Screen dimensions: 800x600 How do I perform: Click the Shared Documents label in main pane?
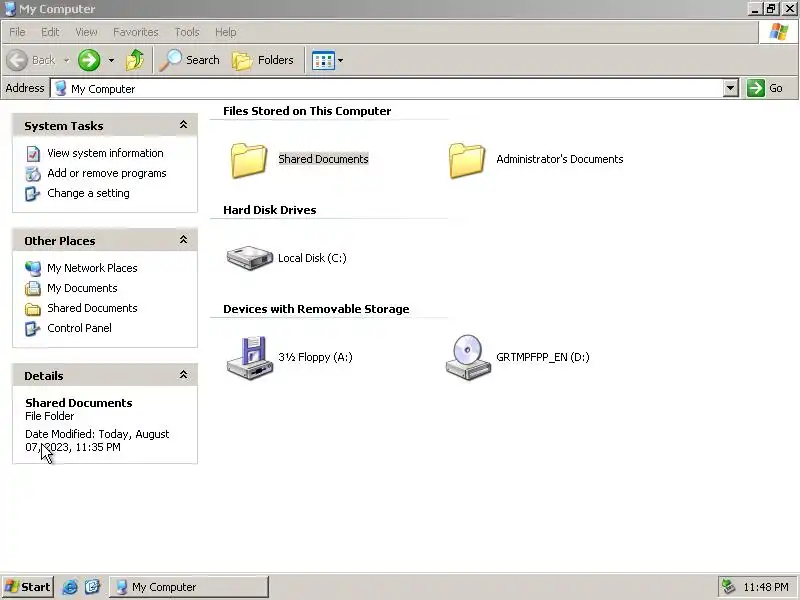coord(323,159)
